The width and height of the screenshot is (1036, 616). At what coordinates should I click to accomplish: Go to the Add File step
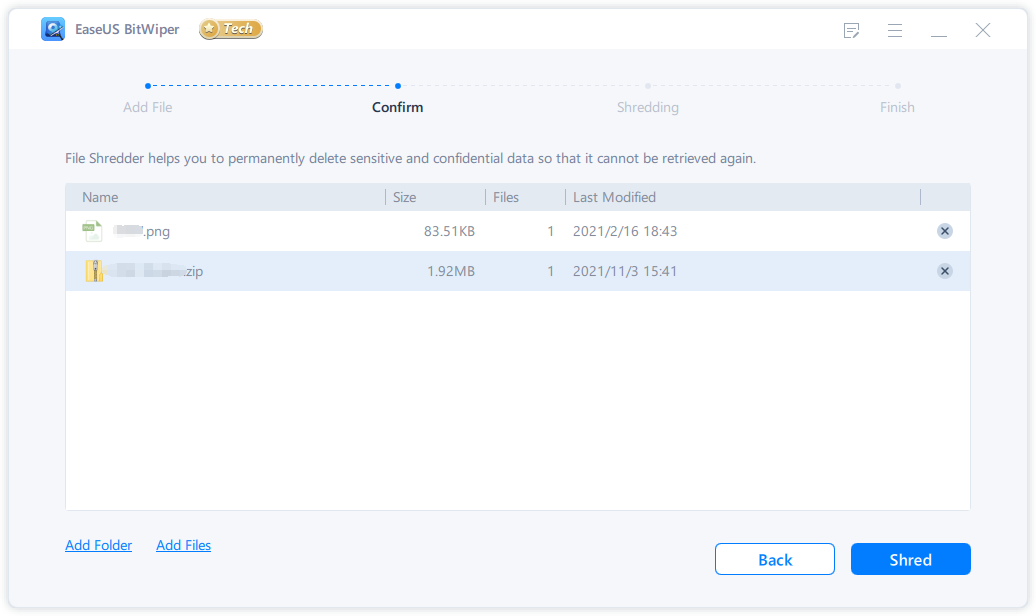point(147,107)
